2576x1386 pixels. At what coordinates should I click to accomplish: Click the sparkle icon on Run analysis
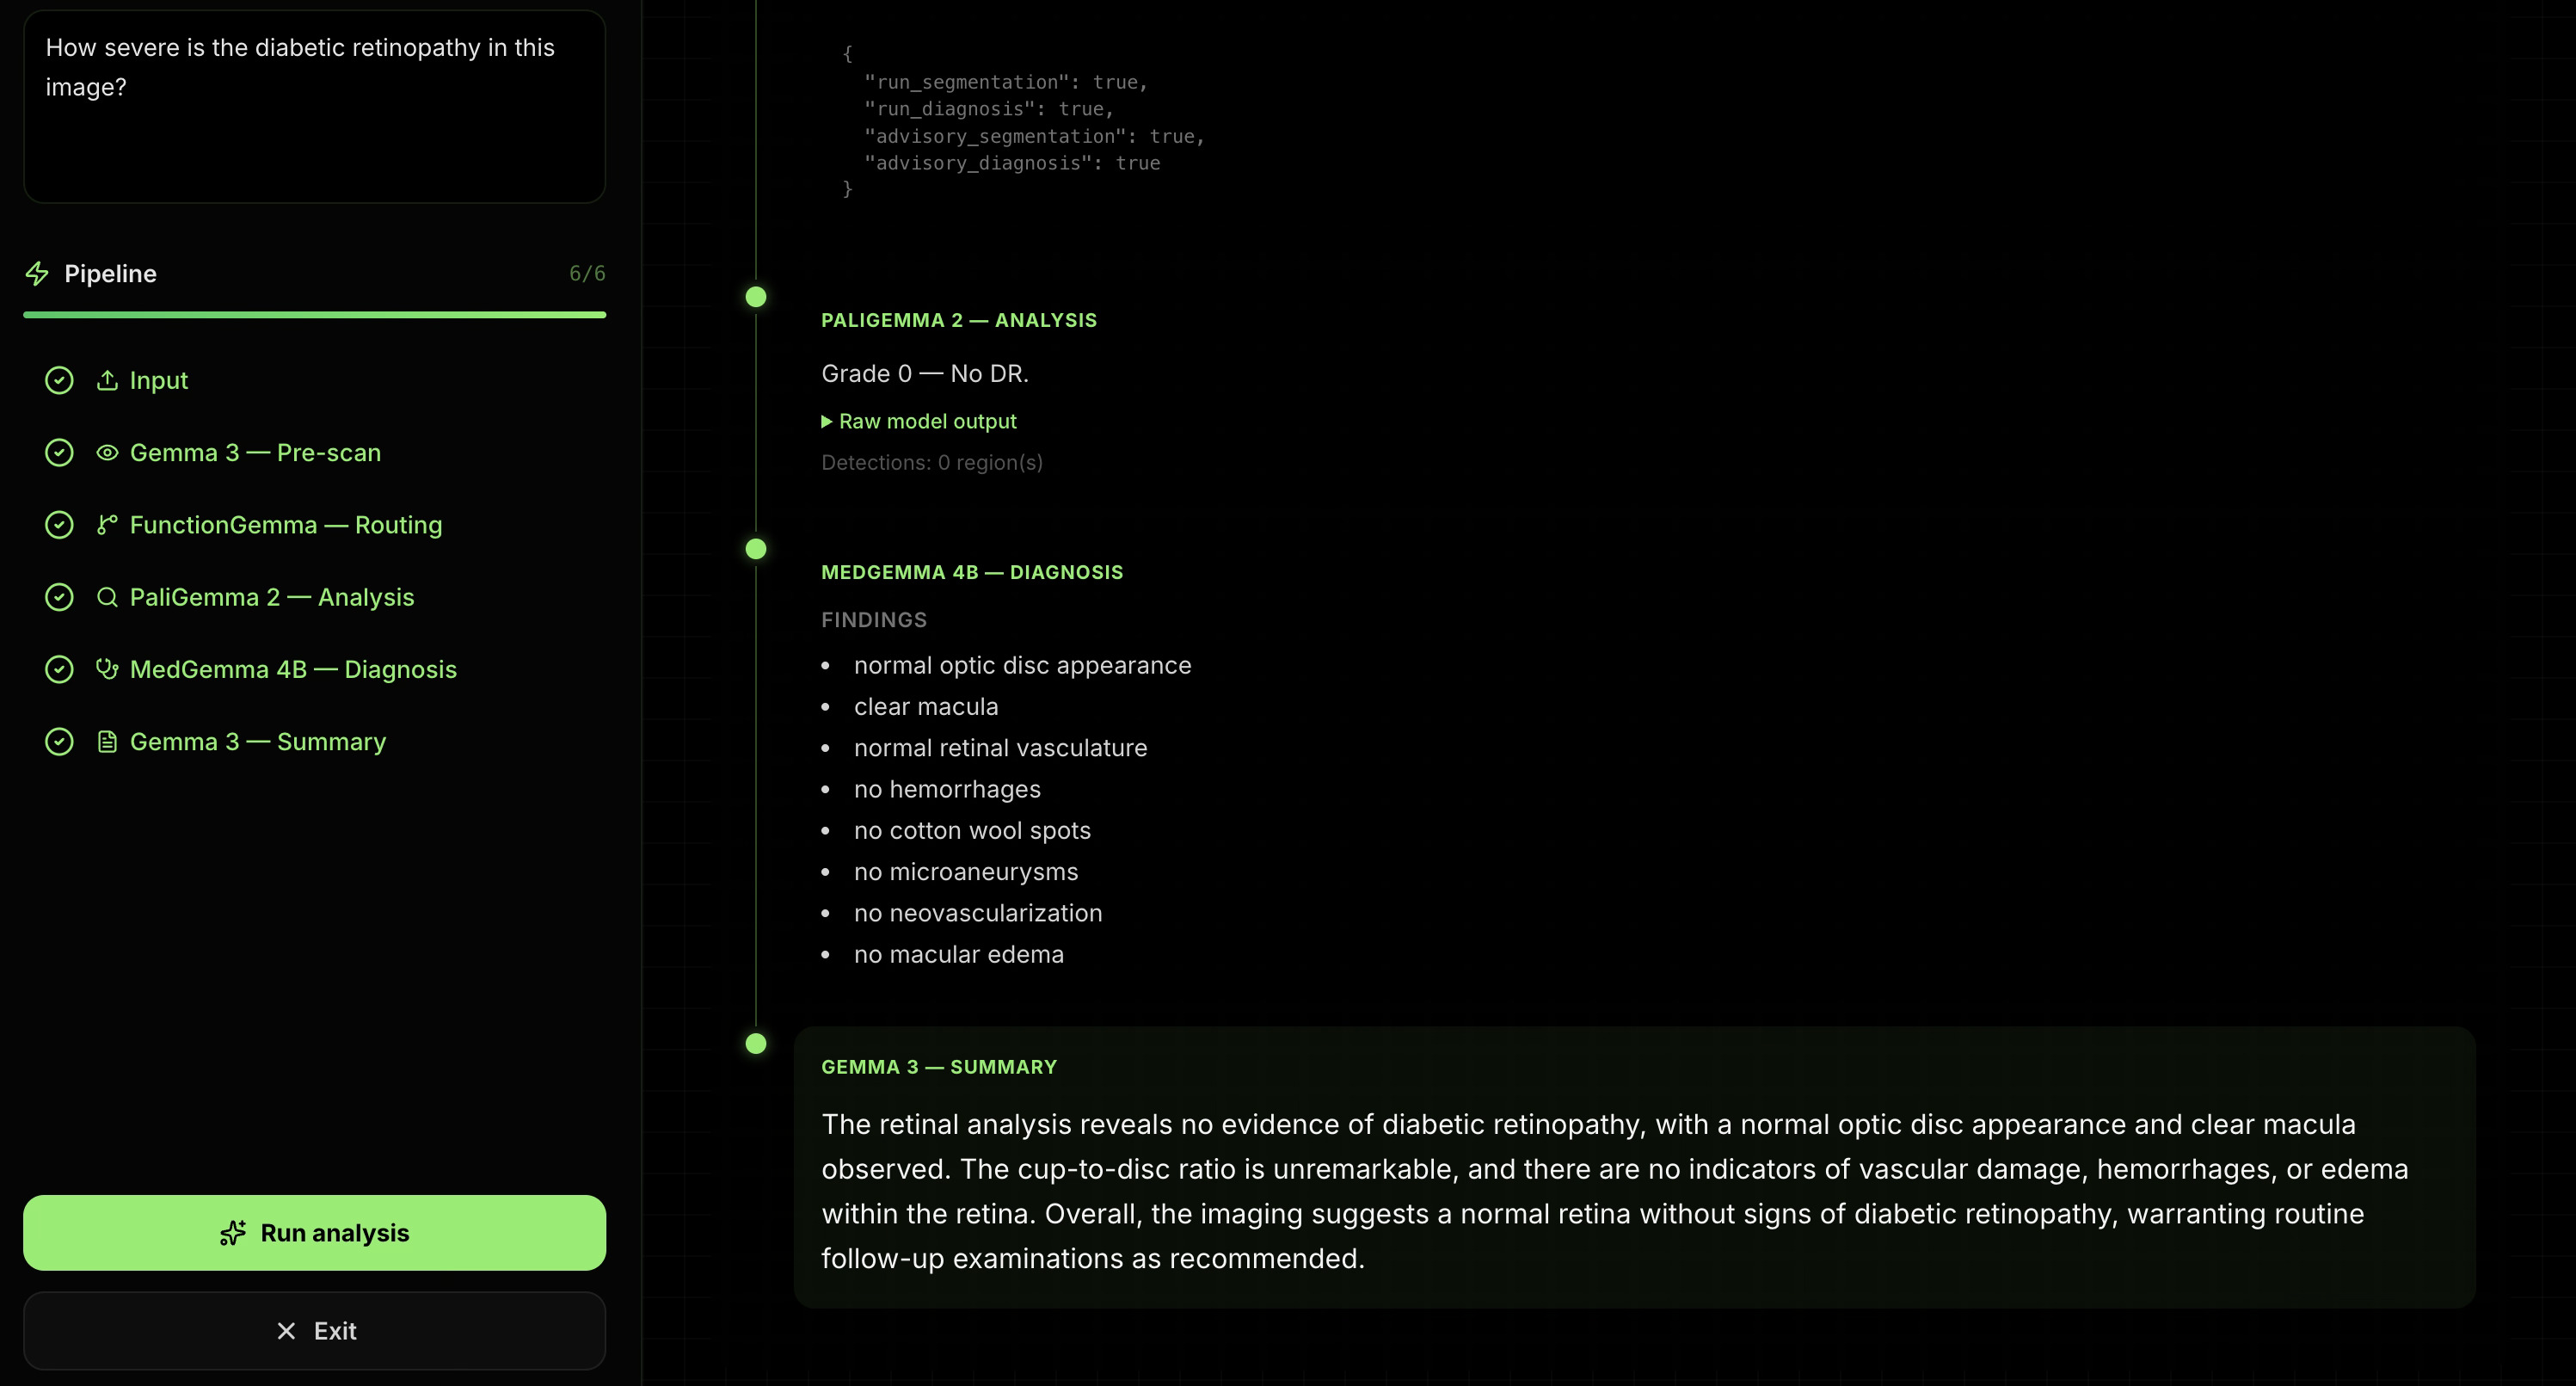coord(233,1233)
